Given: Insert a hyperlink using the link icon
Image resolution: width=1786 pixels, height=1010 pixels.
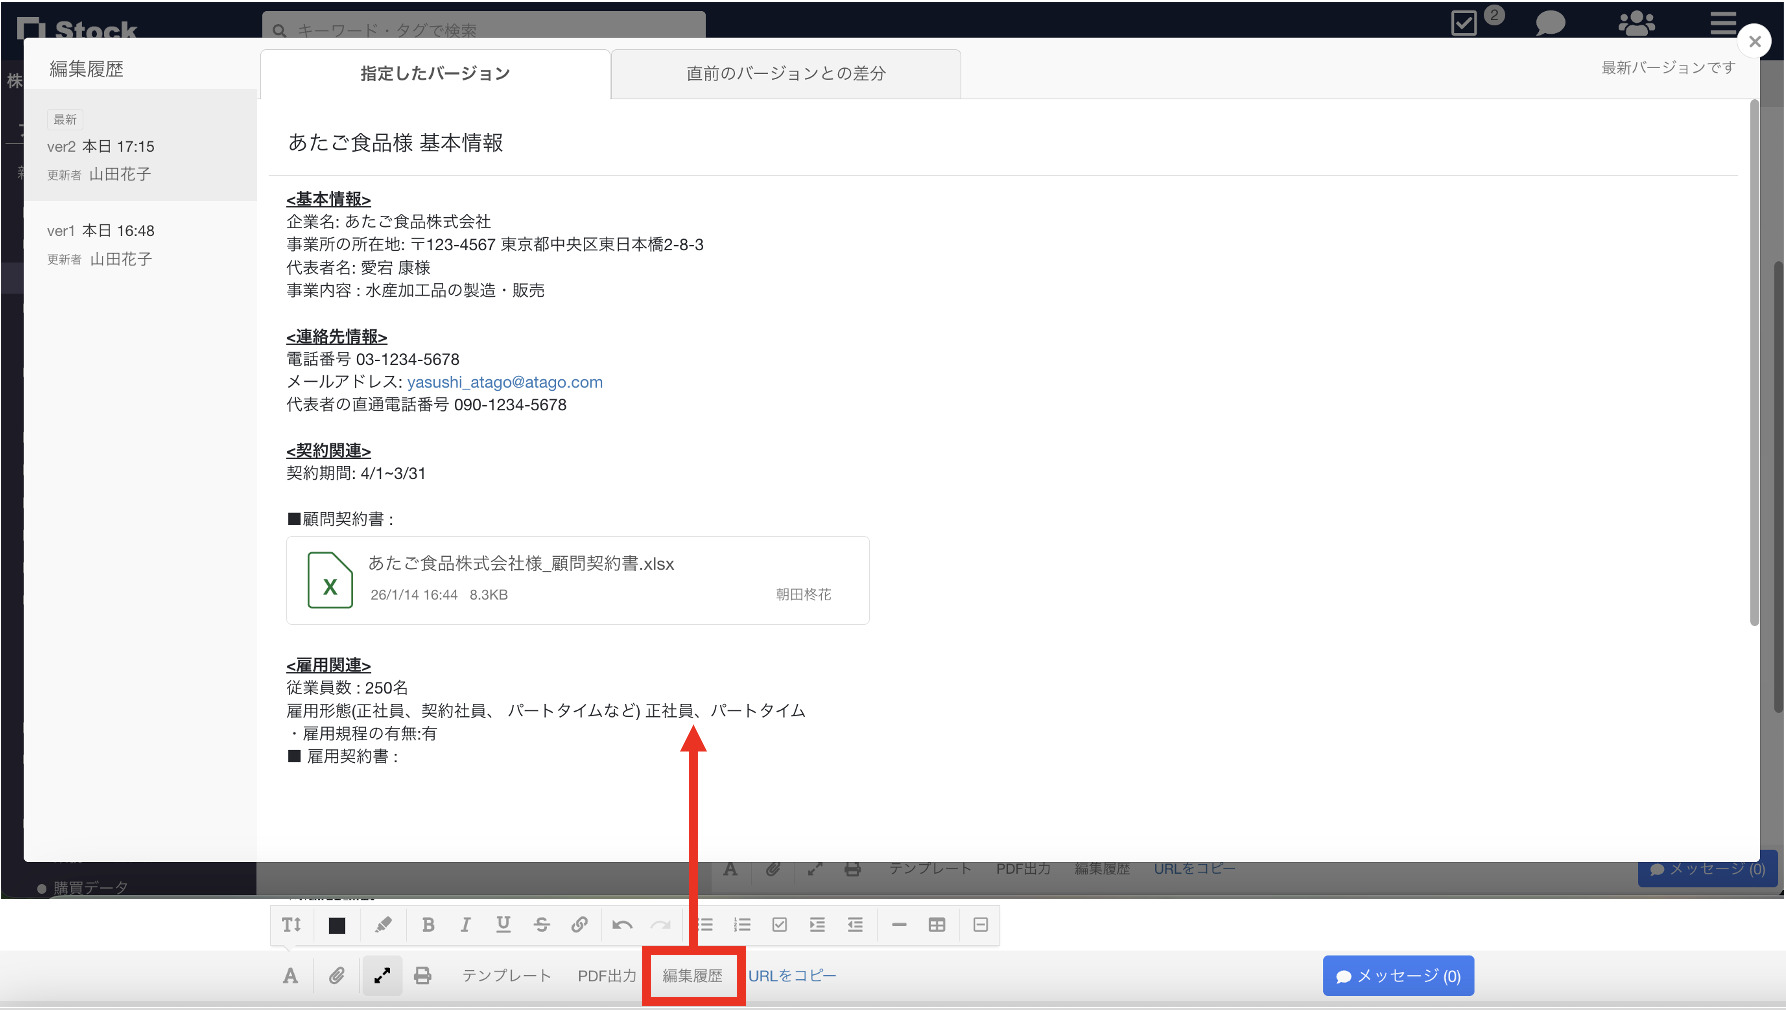Looking at the screenshot, I should (x=579, y=925).
